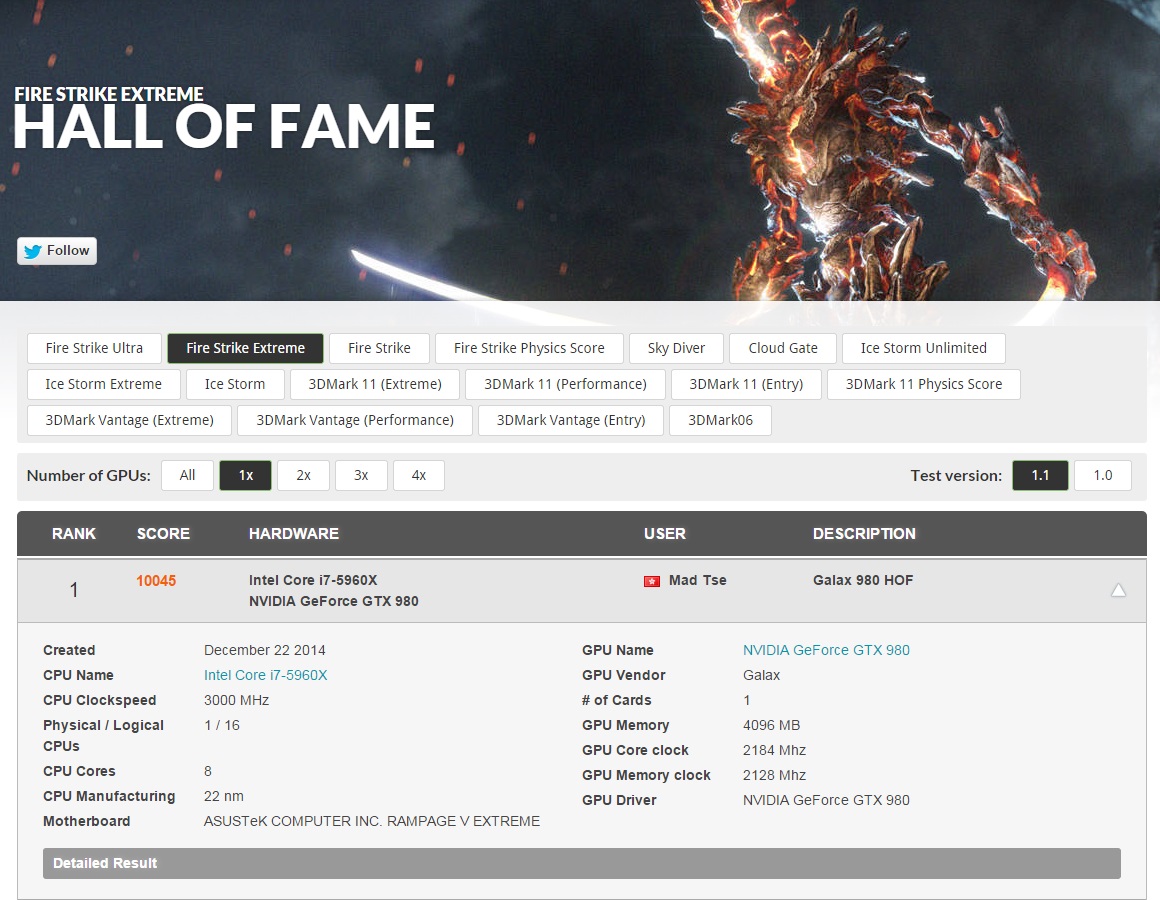
Task: Select test version 1.0
Action: point(1103,476)
